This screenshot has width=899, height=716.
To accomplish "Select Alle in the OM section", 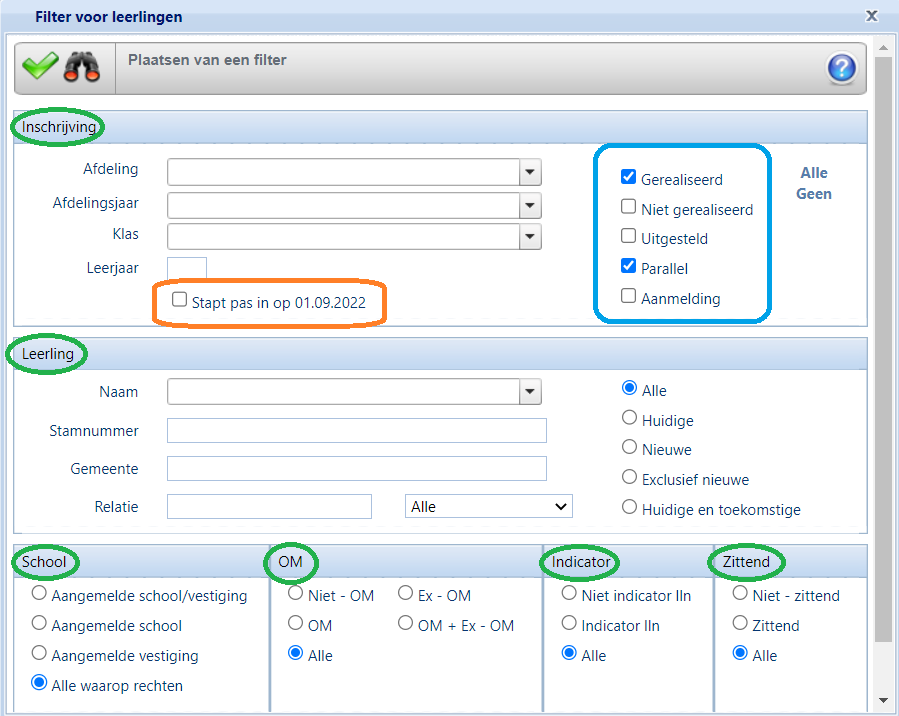I will coord(295,652).
